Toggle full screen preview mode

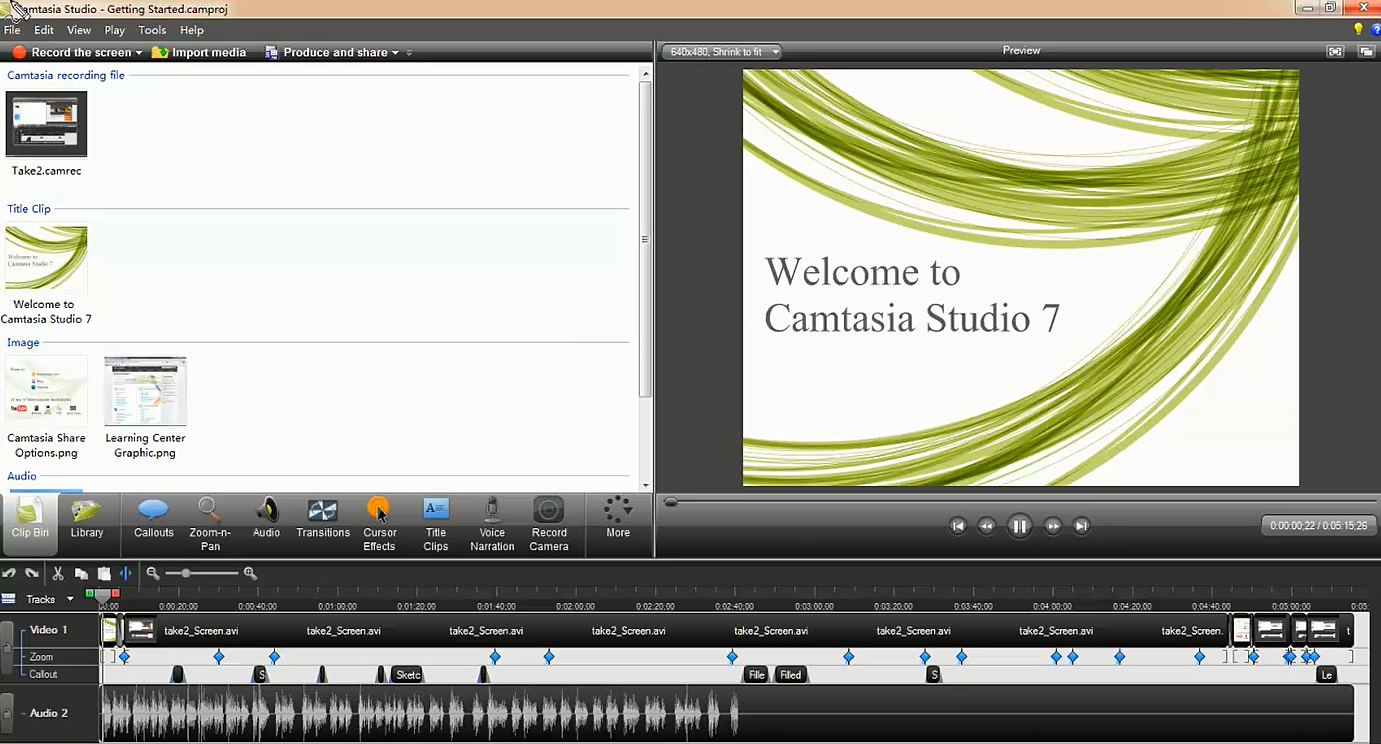pyautogui.click(x=1334, y=51)
